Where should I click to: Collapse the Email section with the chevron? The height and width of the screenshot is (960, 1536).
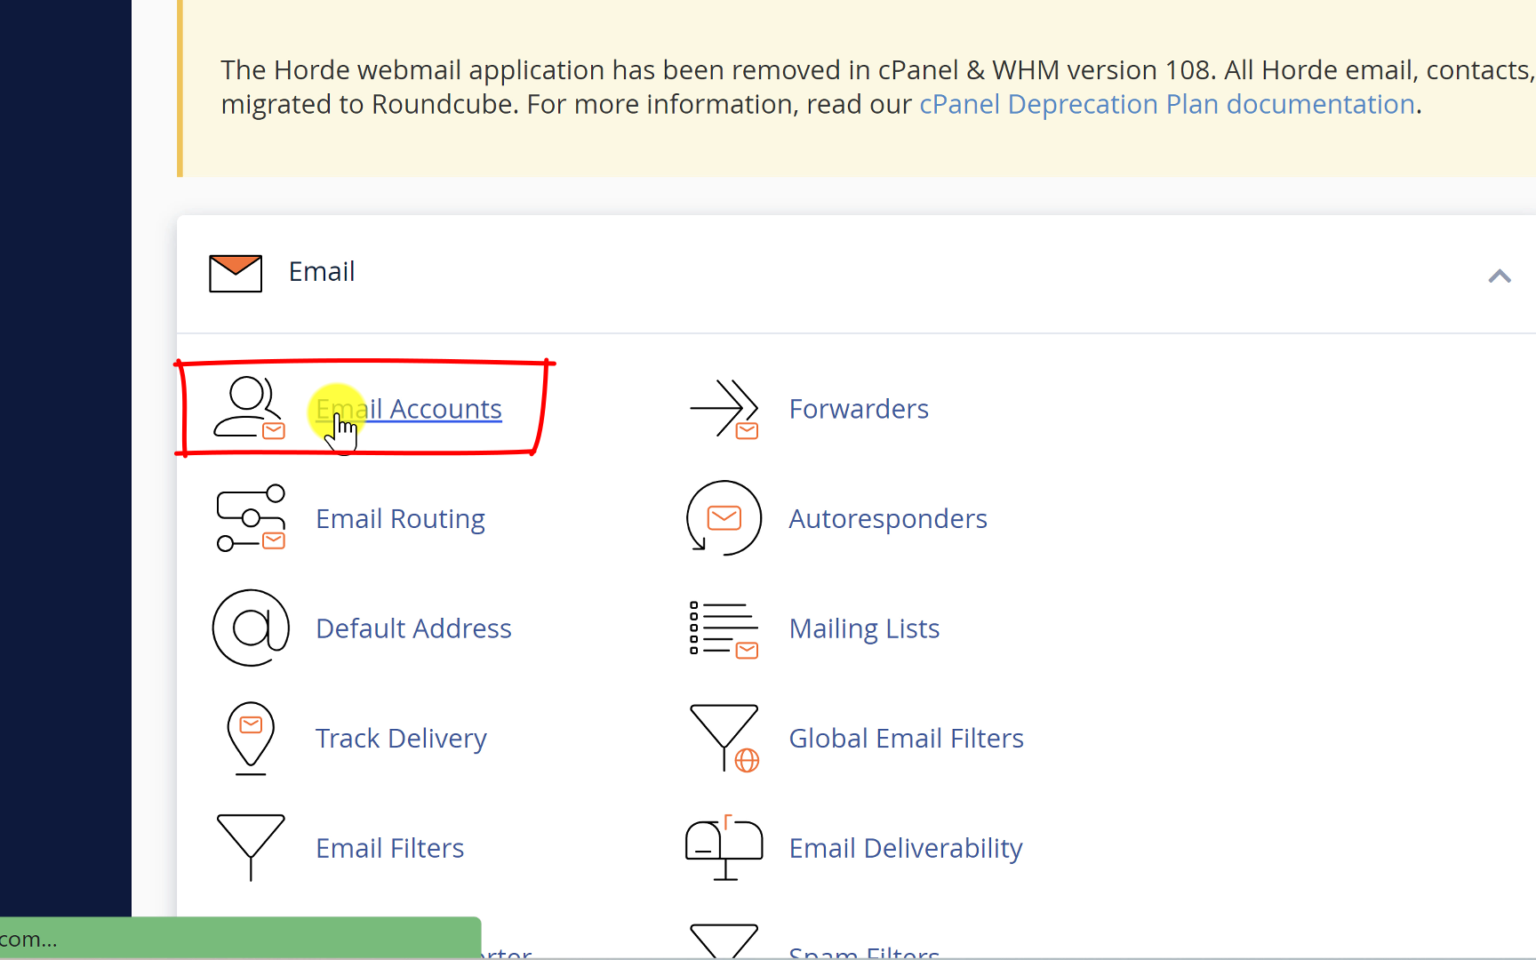[1499, 275]
